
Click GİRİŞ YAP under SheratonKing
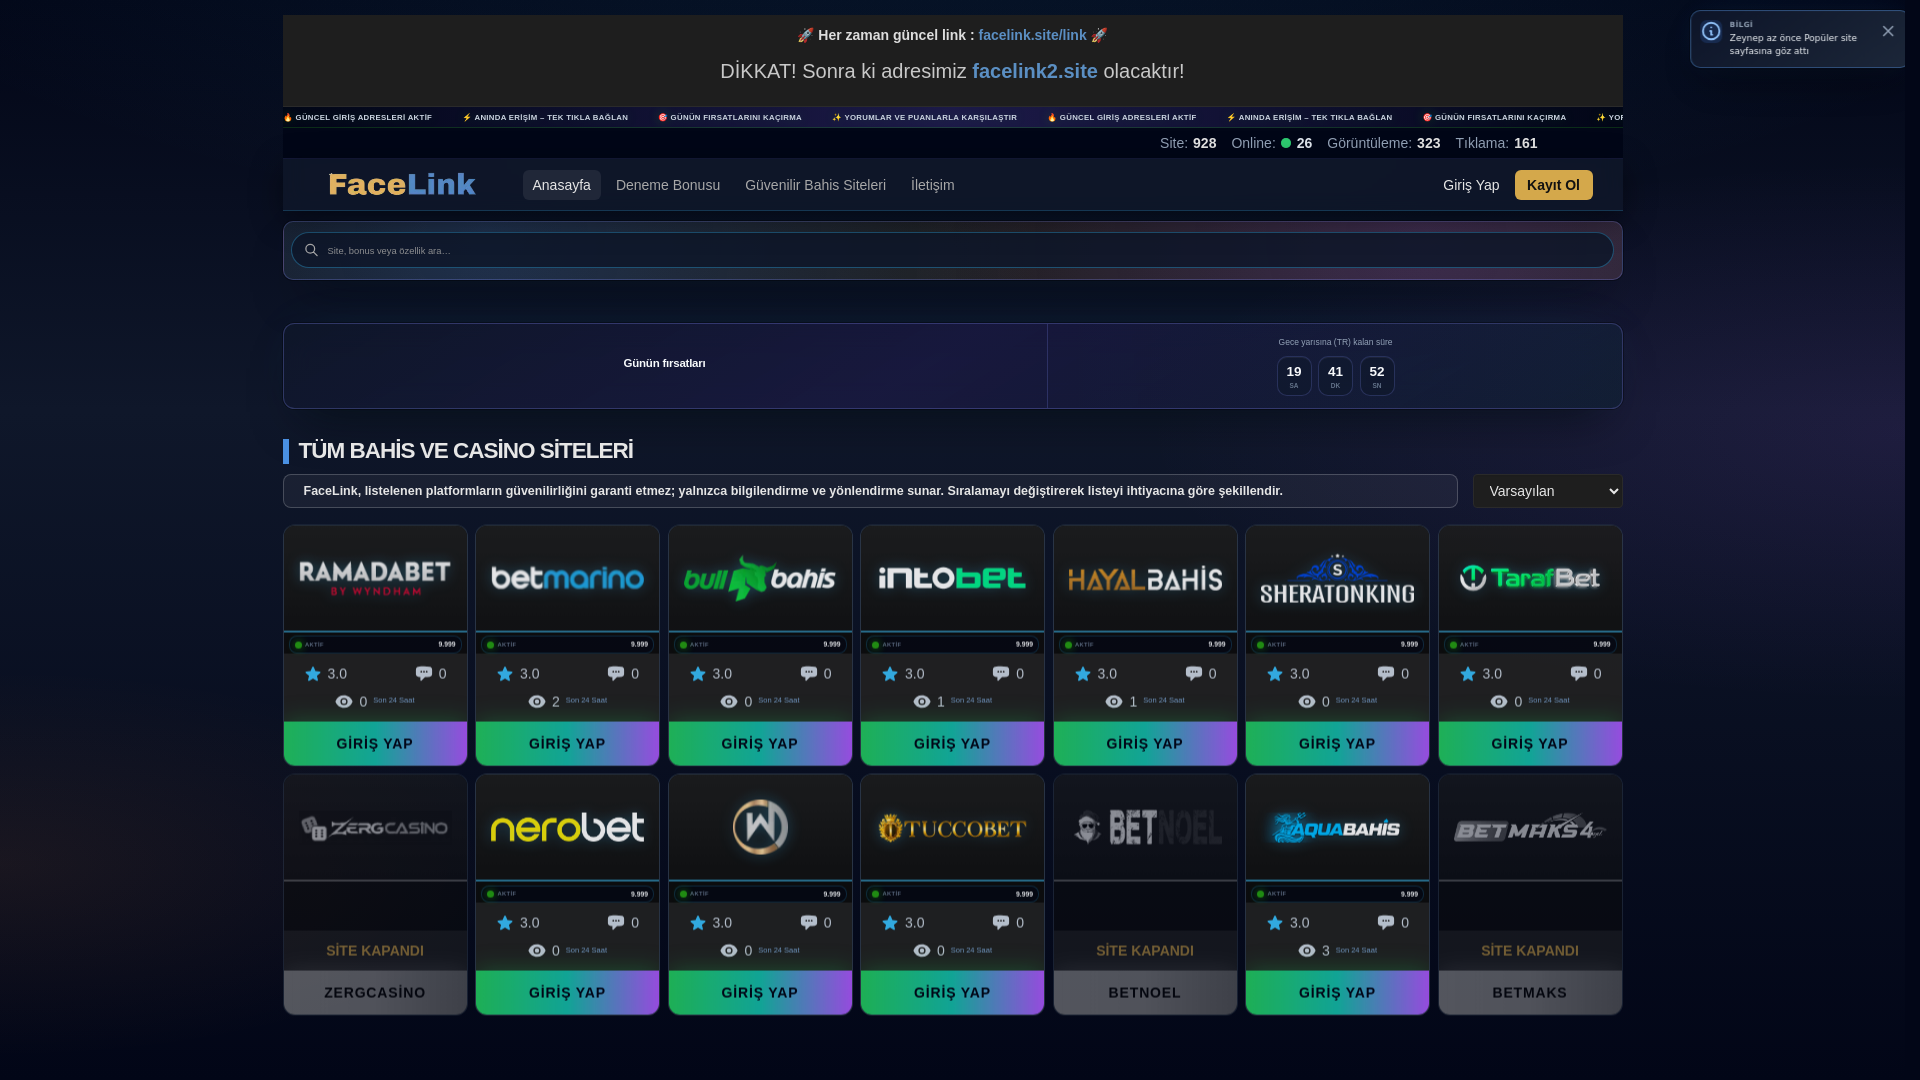tap(1337, 744)
